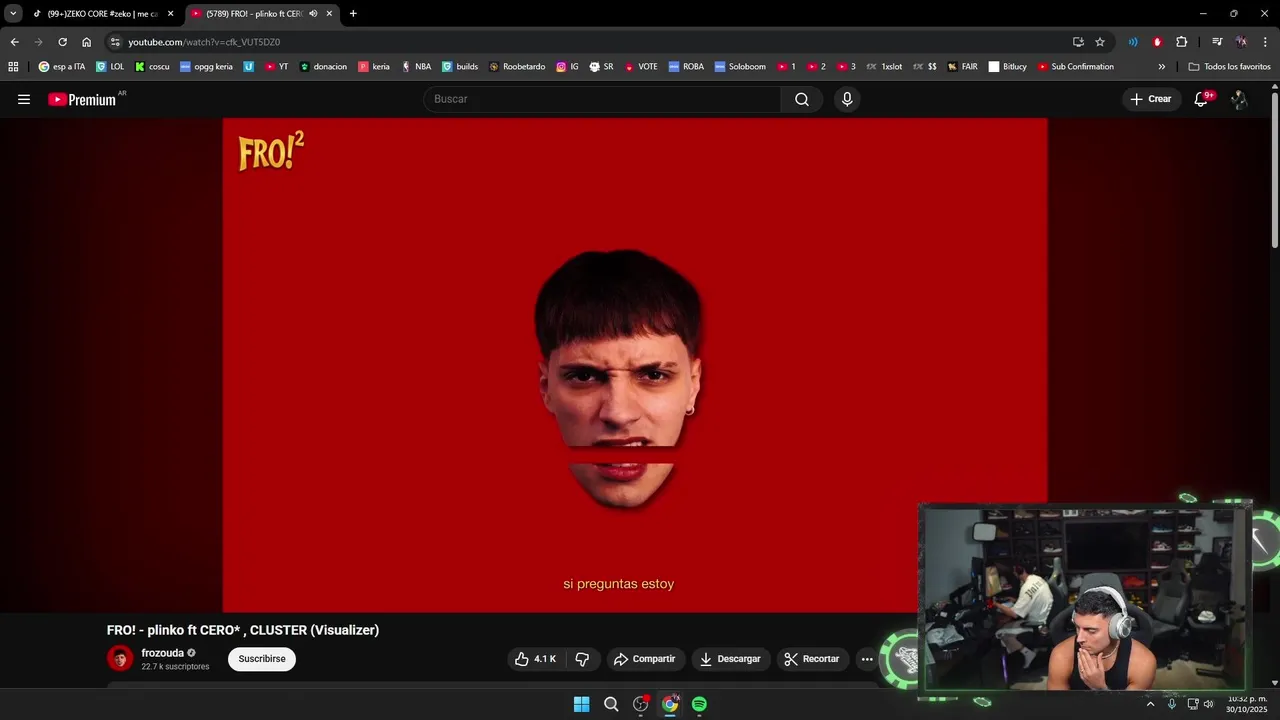Open the Roobetardo bookmark
The image size is (1280, 720).
pos(517,67)
